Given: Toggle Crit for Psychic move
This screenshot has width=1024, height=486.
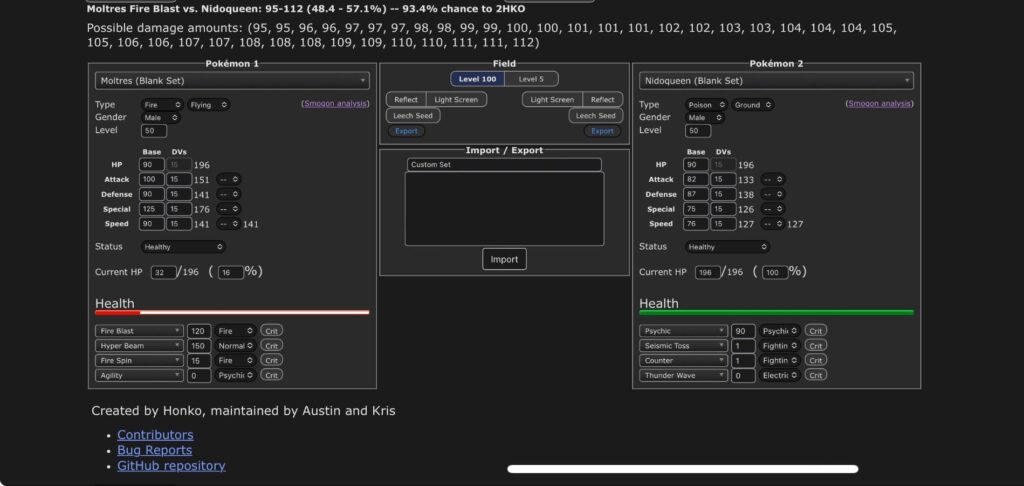Looking at the screenshot, I should (816, 331).
